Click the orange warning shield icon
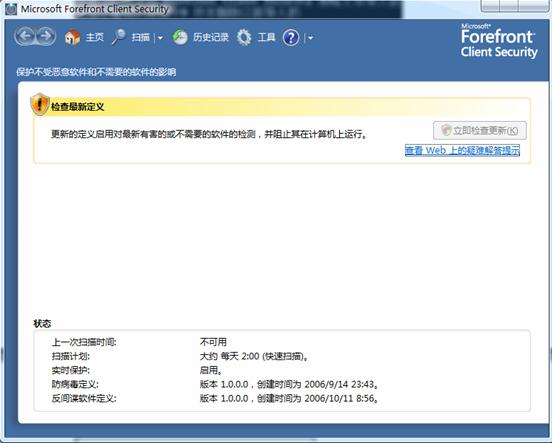Screen dimensions: 552x443 coord(39,104)
